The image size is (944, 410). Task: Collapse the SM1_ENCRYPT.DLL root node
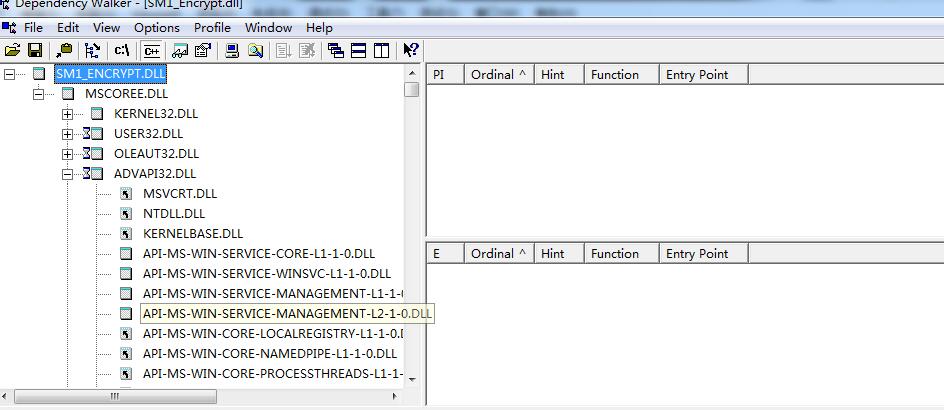(x=10, y=73)
